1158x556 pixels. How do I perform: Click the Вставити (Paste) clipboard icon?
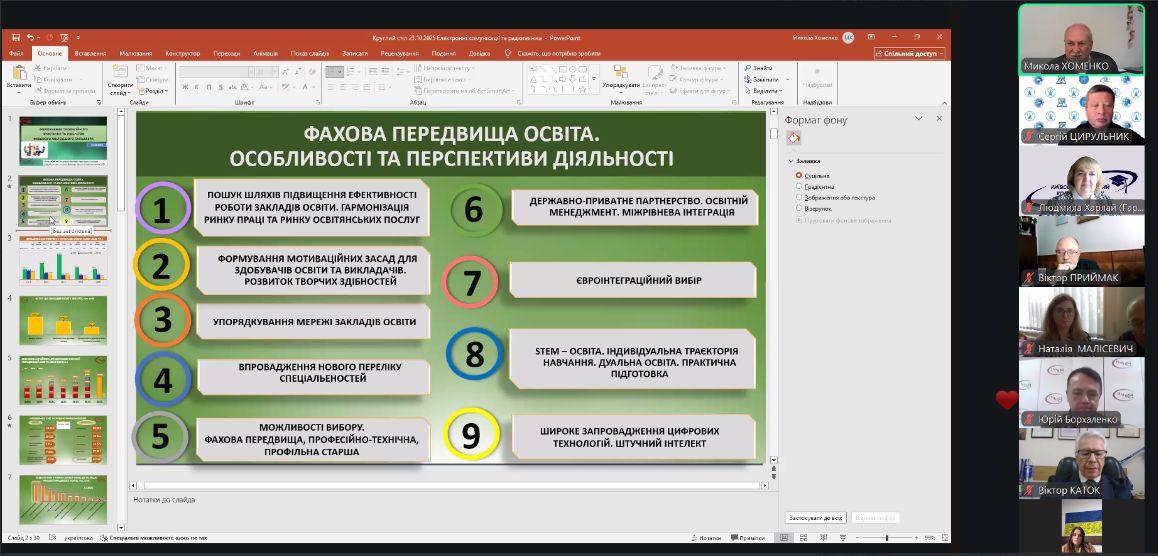click(x=19, y=73)
